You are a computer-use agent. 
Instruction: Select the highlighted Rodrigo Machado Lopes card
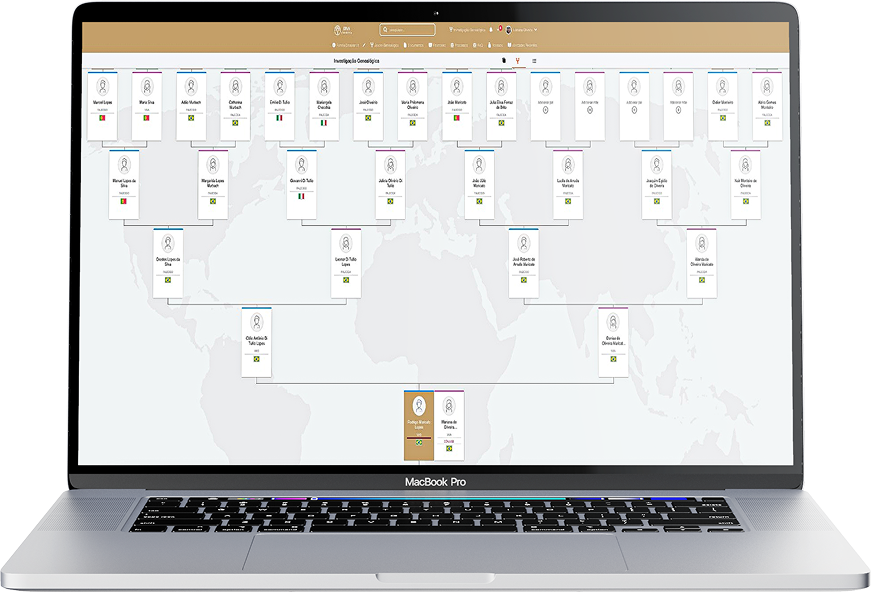419,425
